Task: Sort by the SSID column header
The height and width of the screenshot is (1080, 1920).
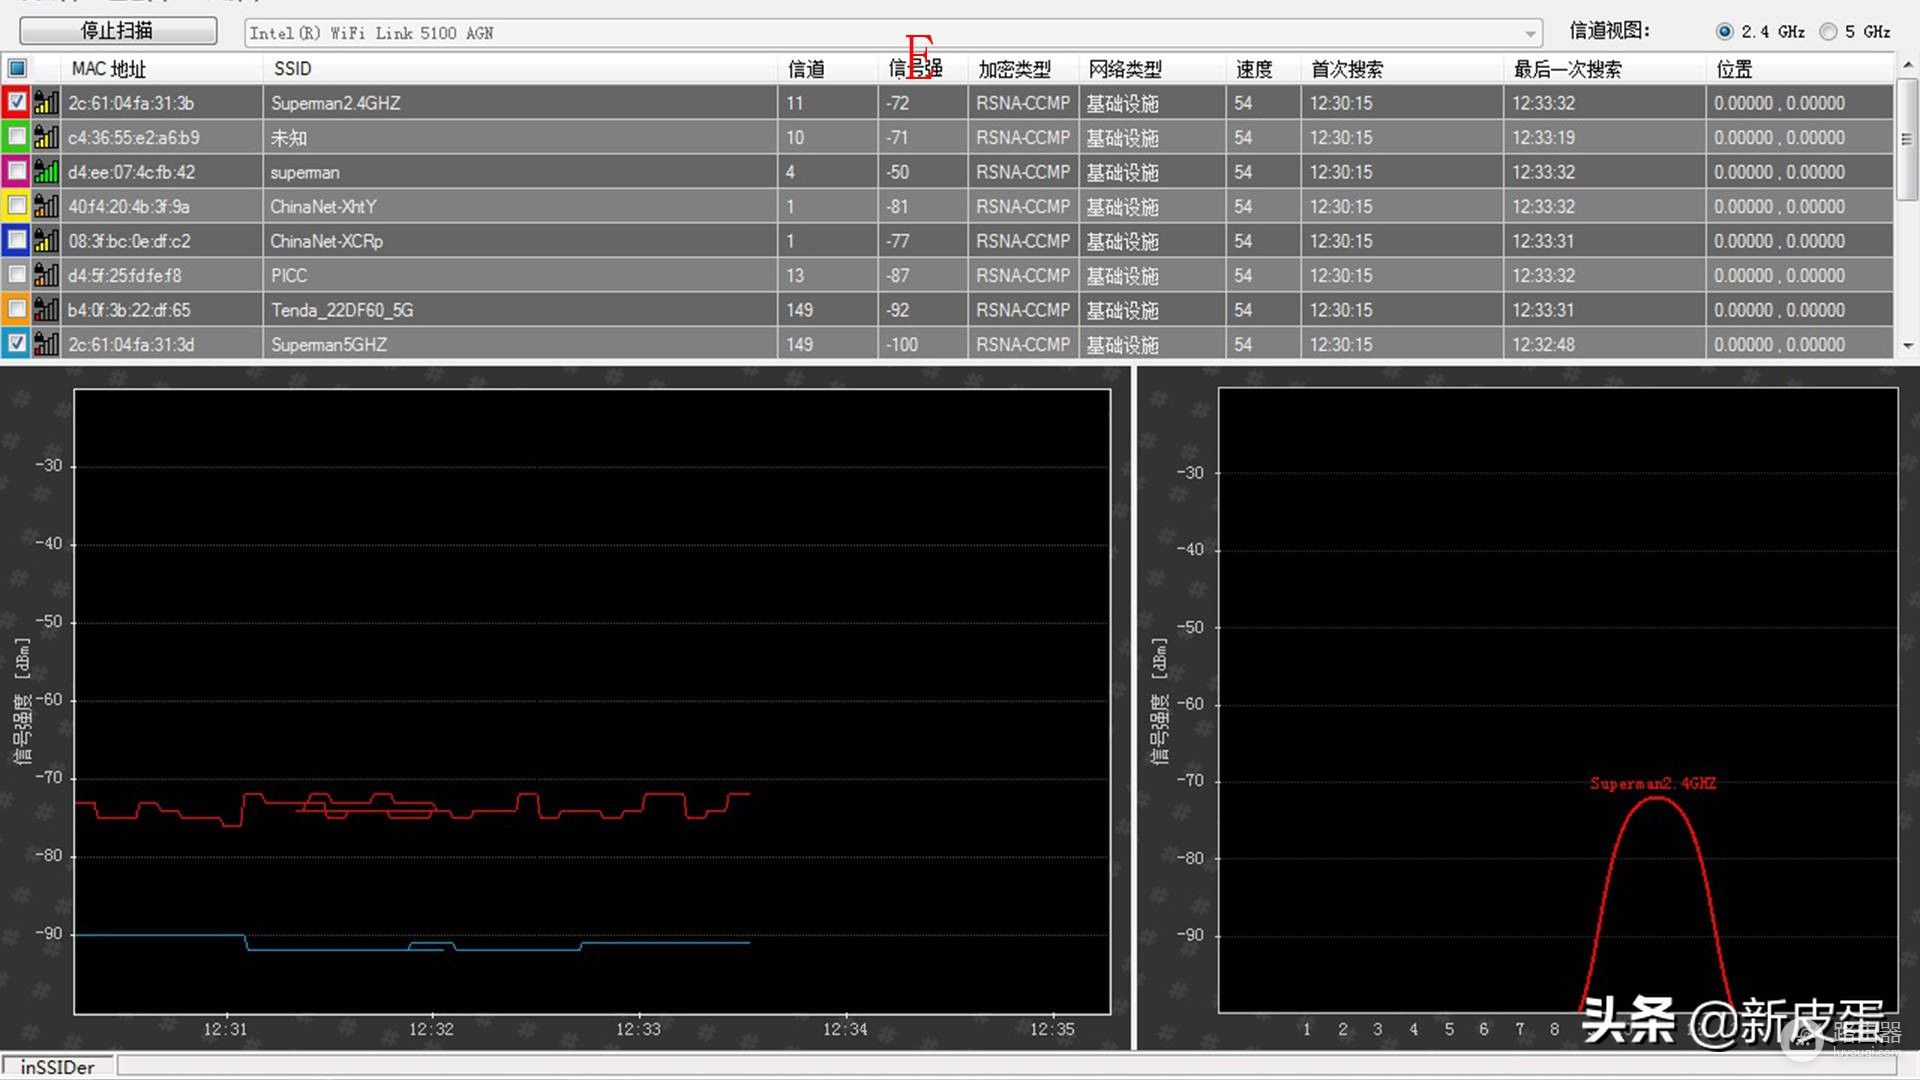Action: coord(521,68)
